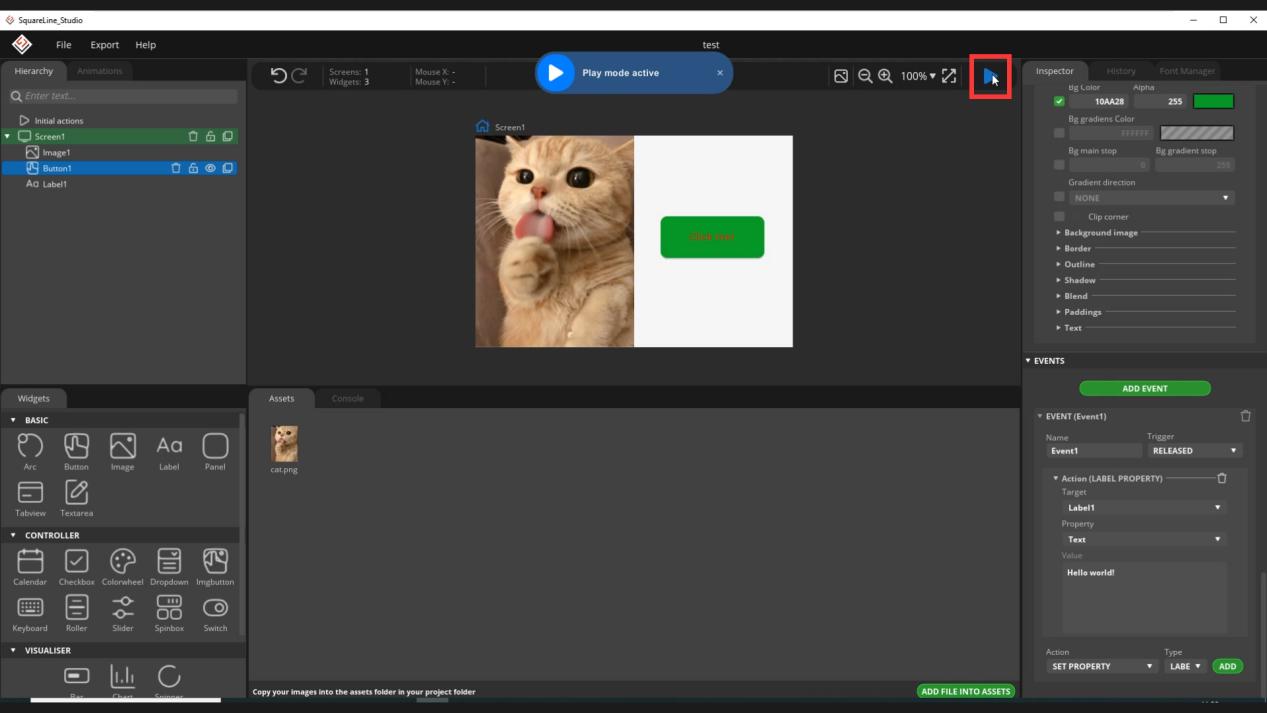Open the Font Manager tab
Screen dimensions: 1267x713
[x=1187, y=71]
